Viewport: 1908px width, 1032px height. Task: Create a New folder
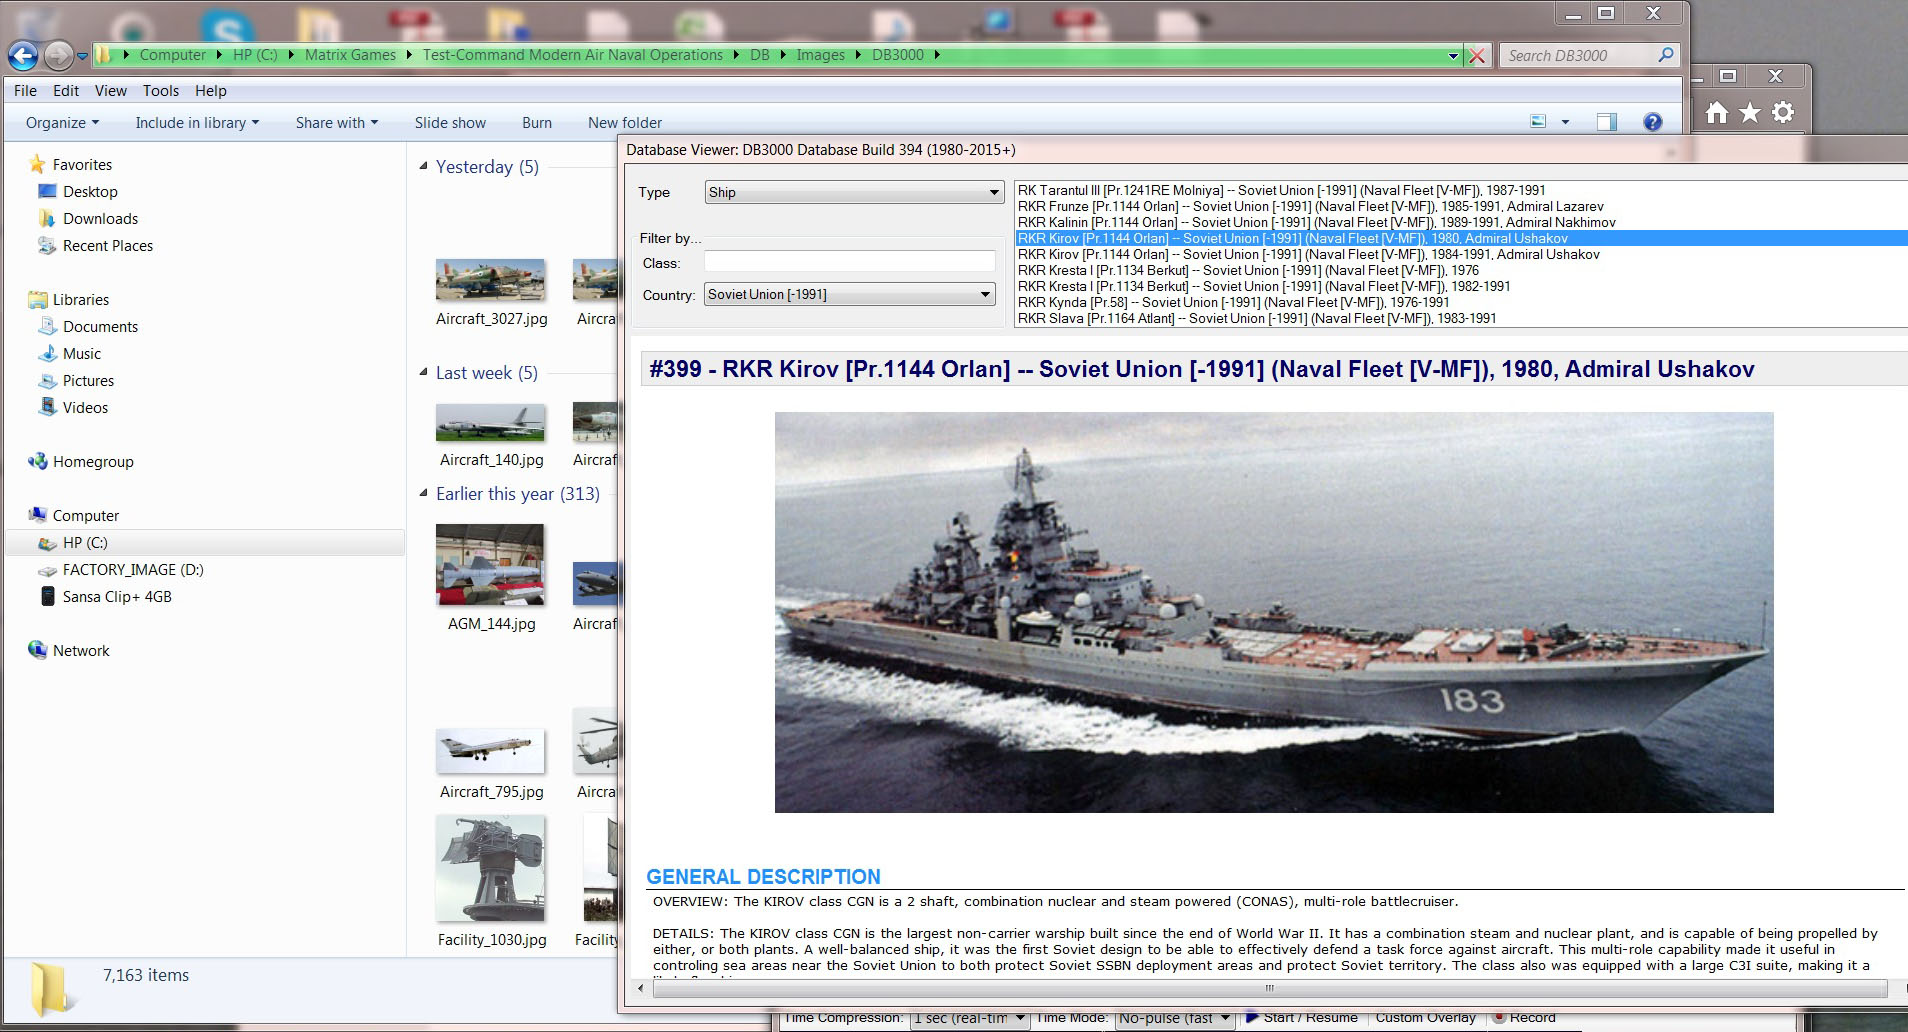(625, 122)
